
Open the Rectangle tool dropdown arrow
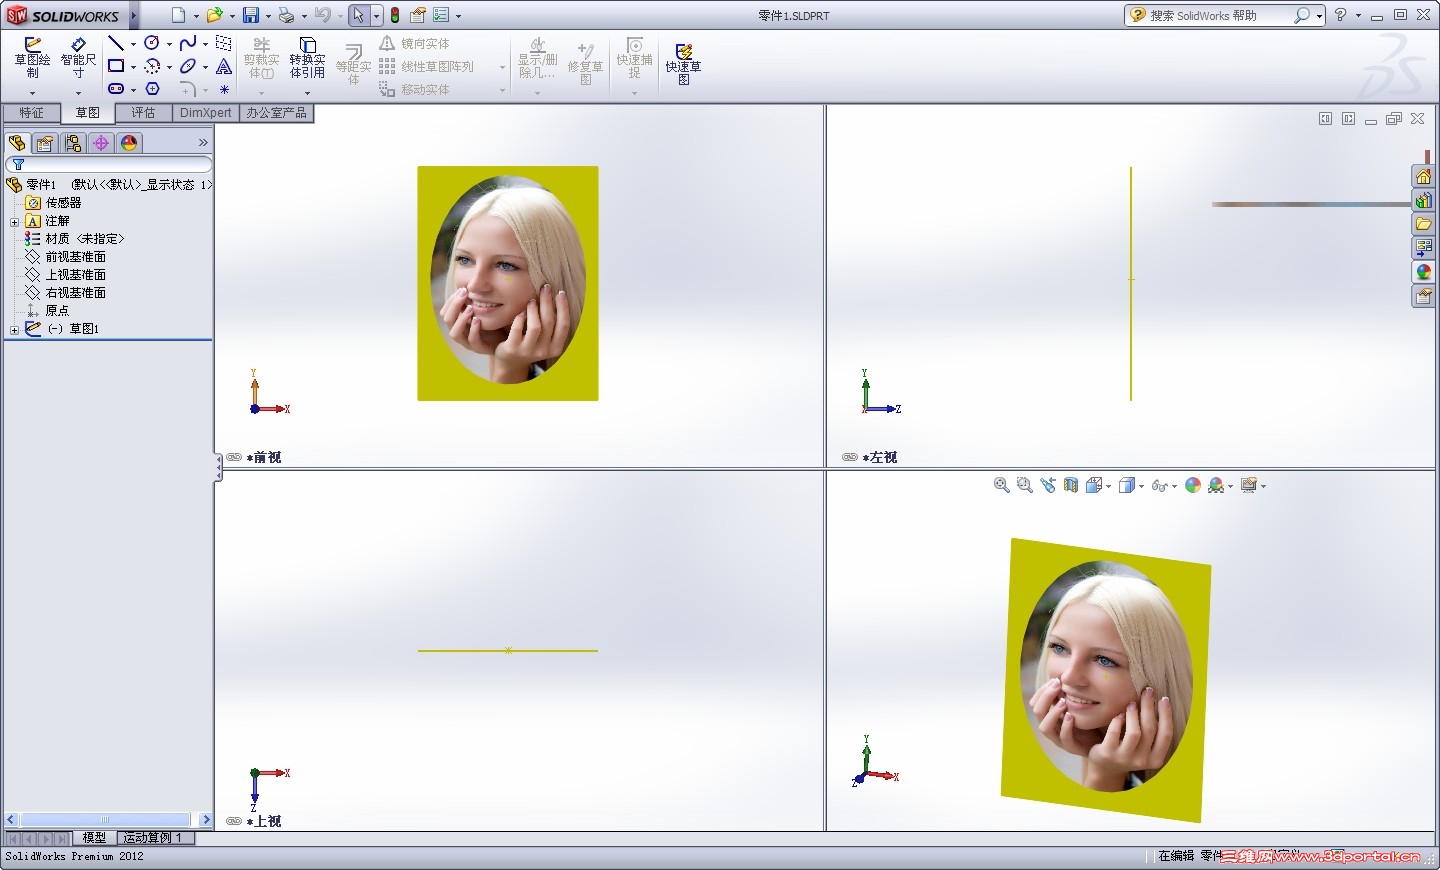point(133,67)
